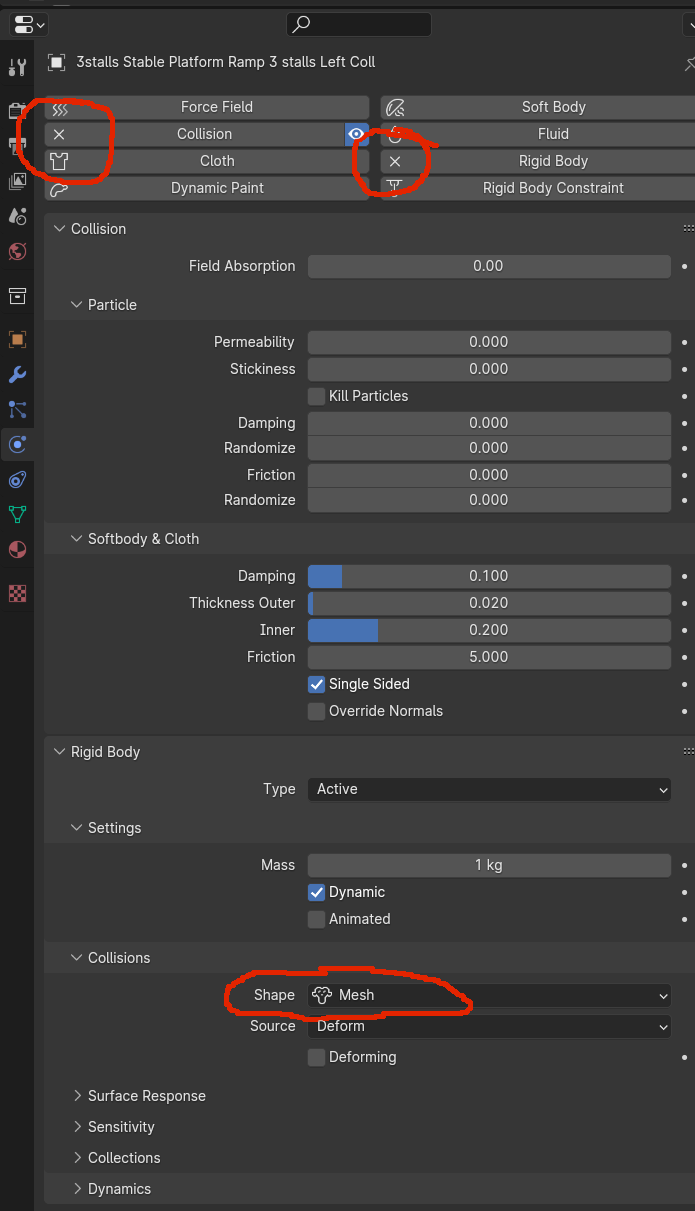Open the World properties tab
The height and width of the screenshot is (1211, 695).
click(17, 252)
